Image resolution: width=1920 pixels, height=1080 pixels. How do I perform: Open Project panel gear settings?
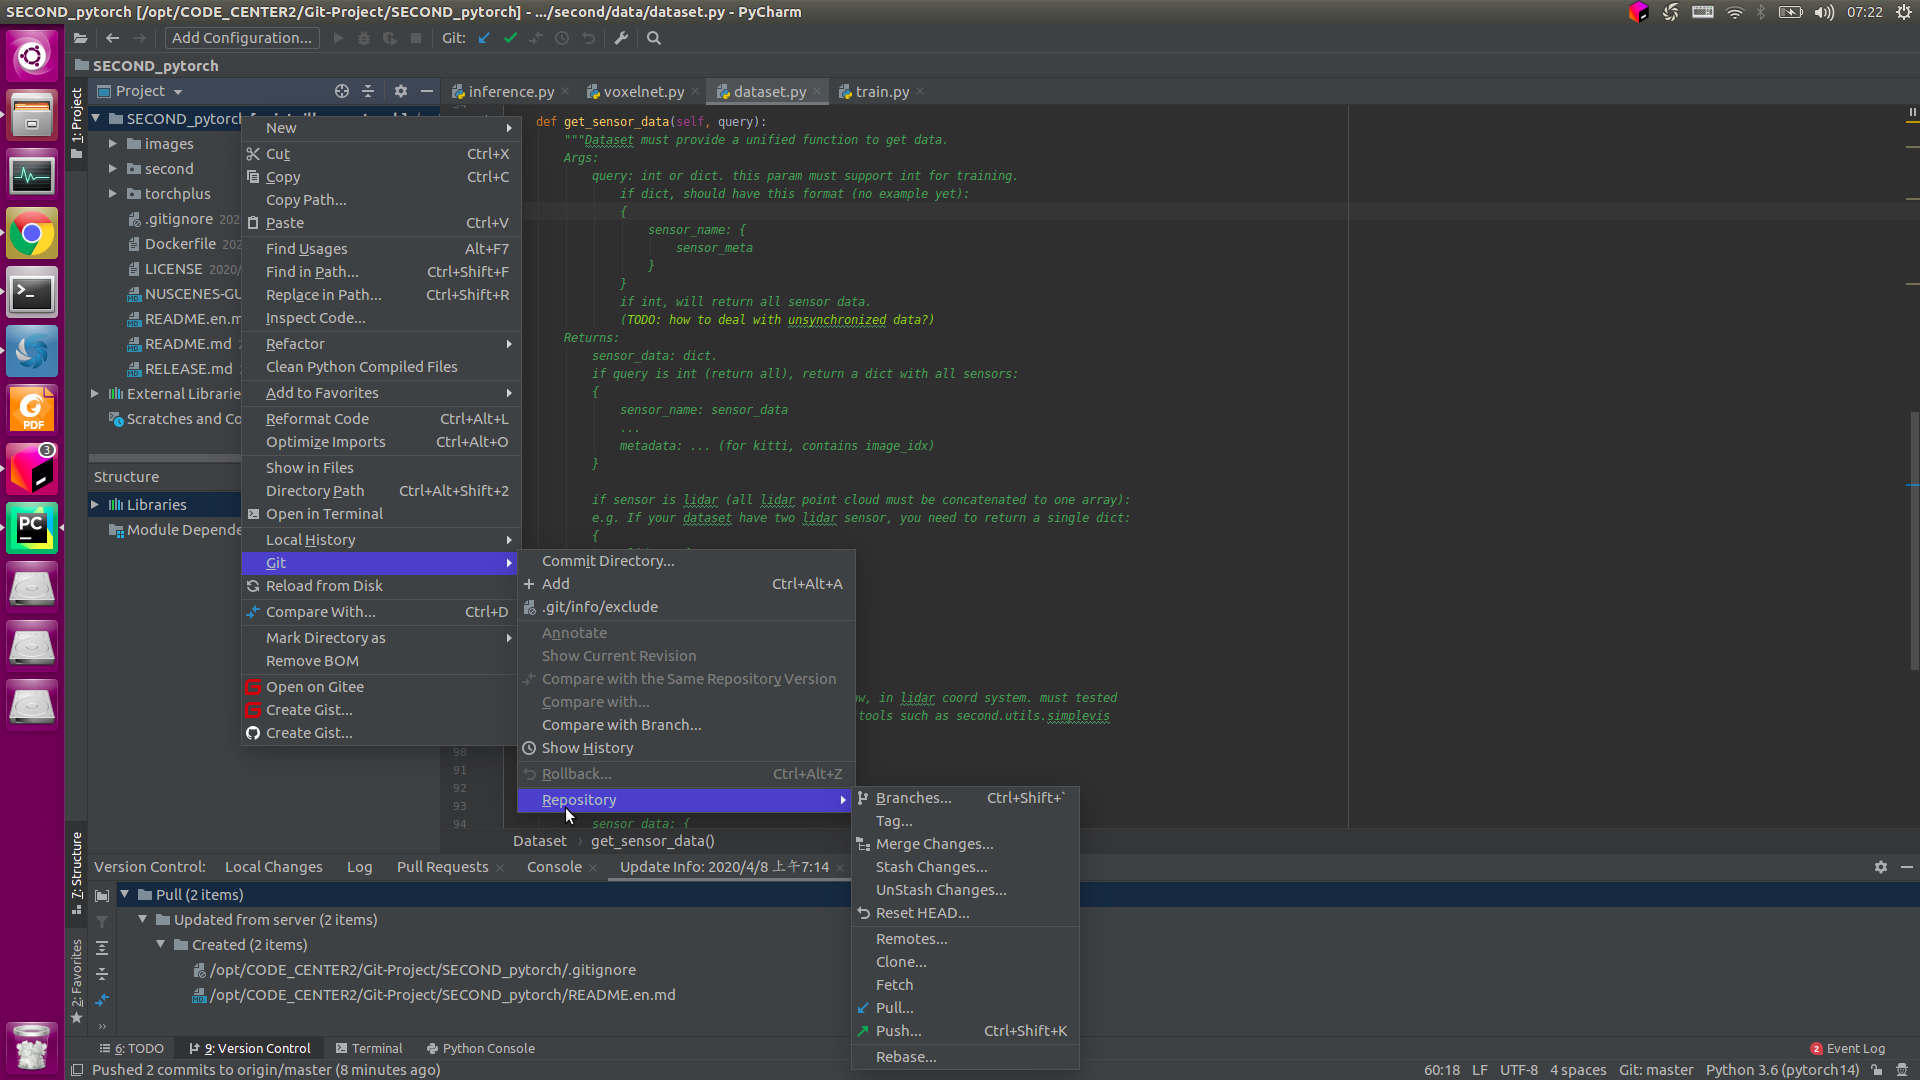pyautogui.click(x=401, y=91)
